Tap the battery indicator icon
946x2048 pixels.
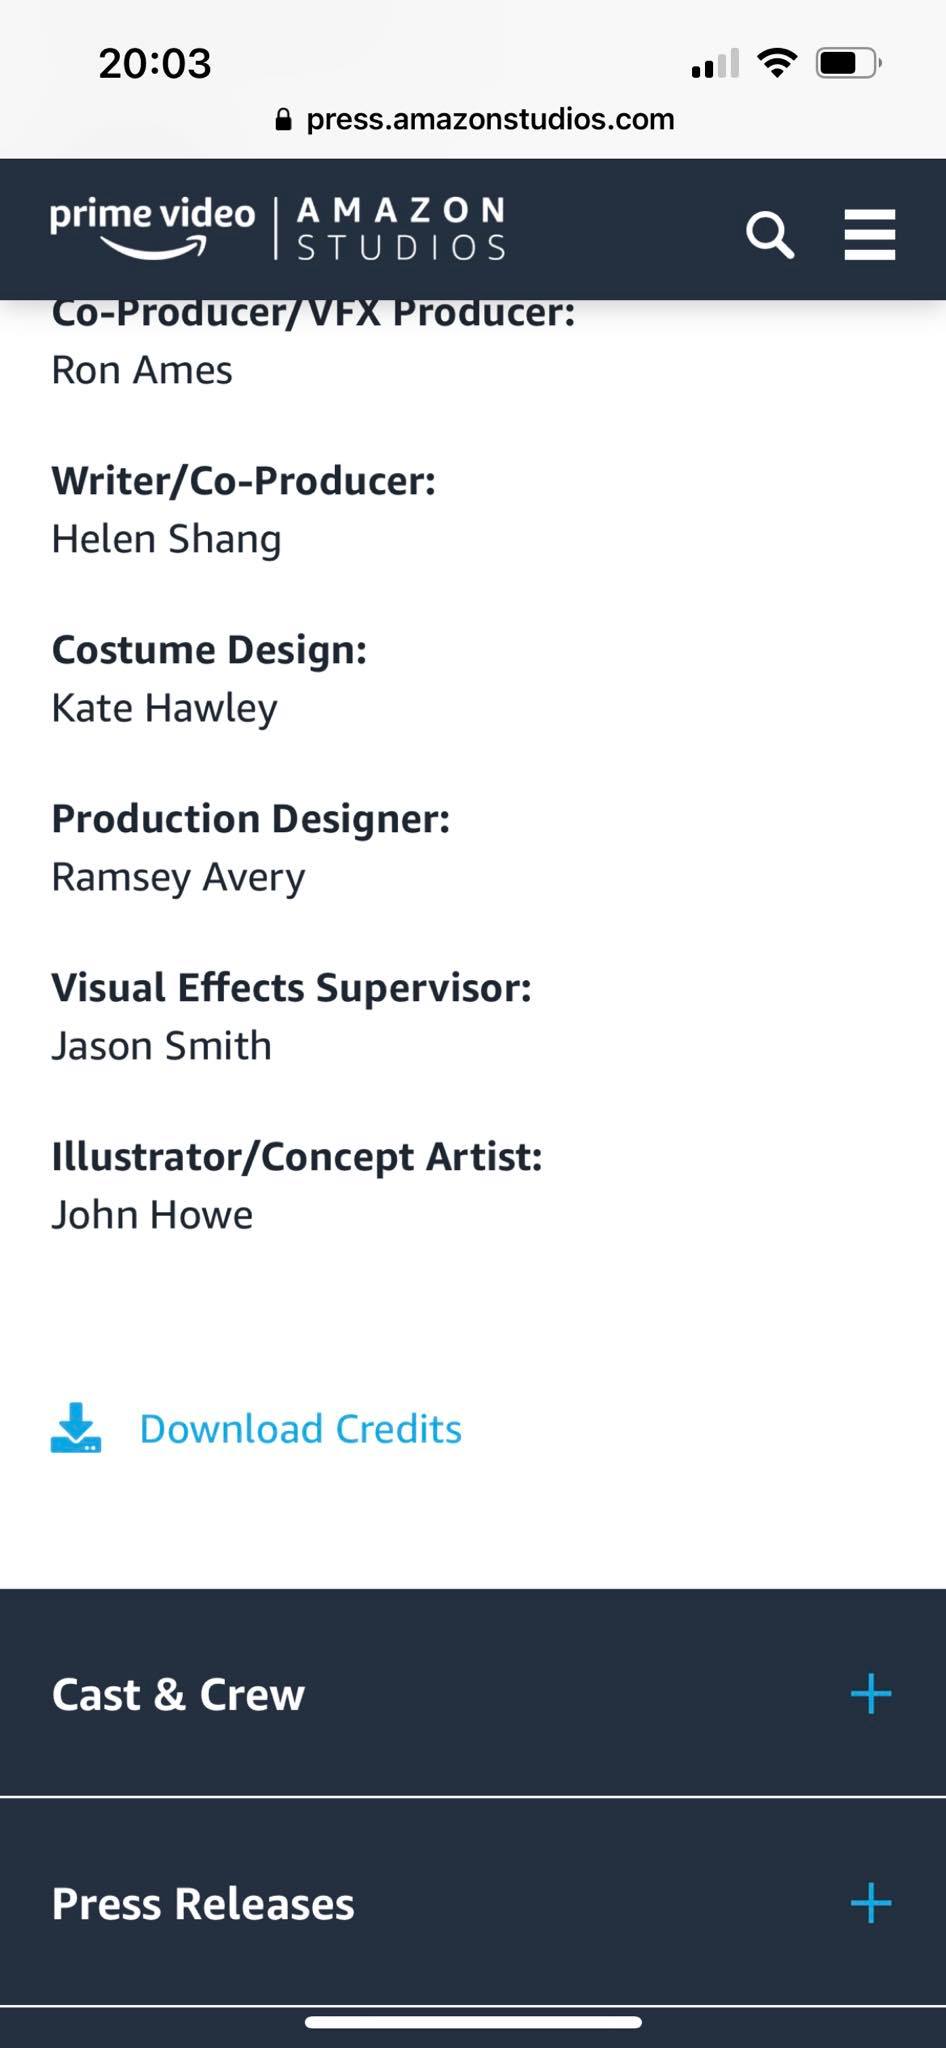(847, 63)
